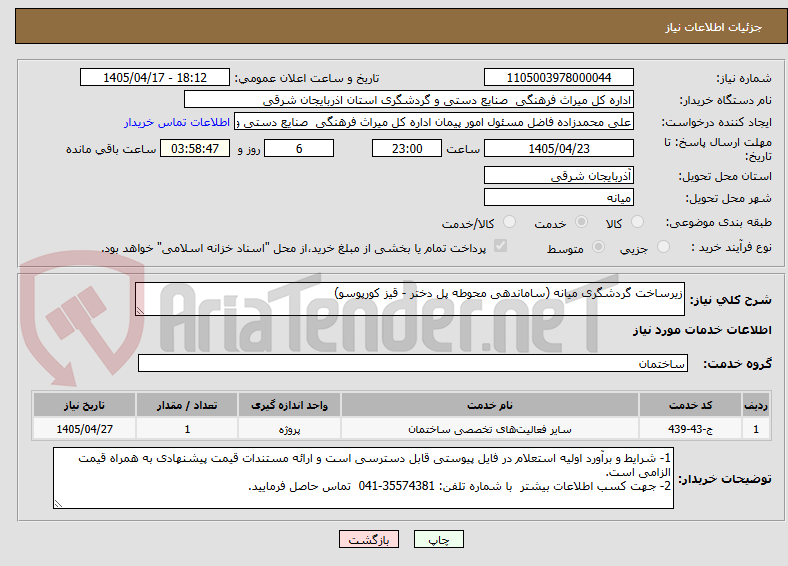Screen dimensions: 788x566
Task: Click the بازگشت back button
Action: (368, 539)
